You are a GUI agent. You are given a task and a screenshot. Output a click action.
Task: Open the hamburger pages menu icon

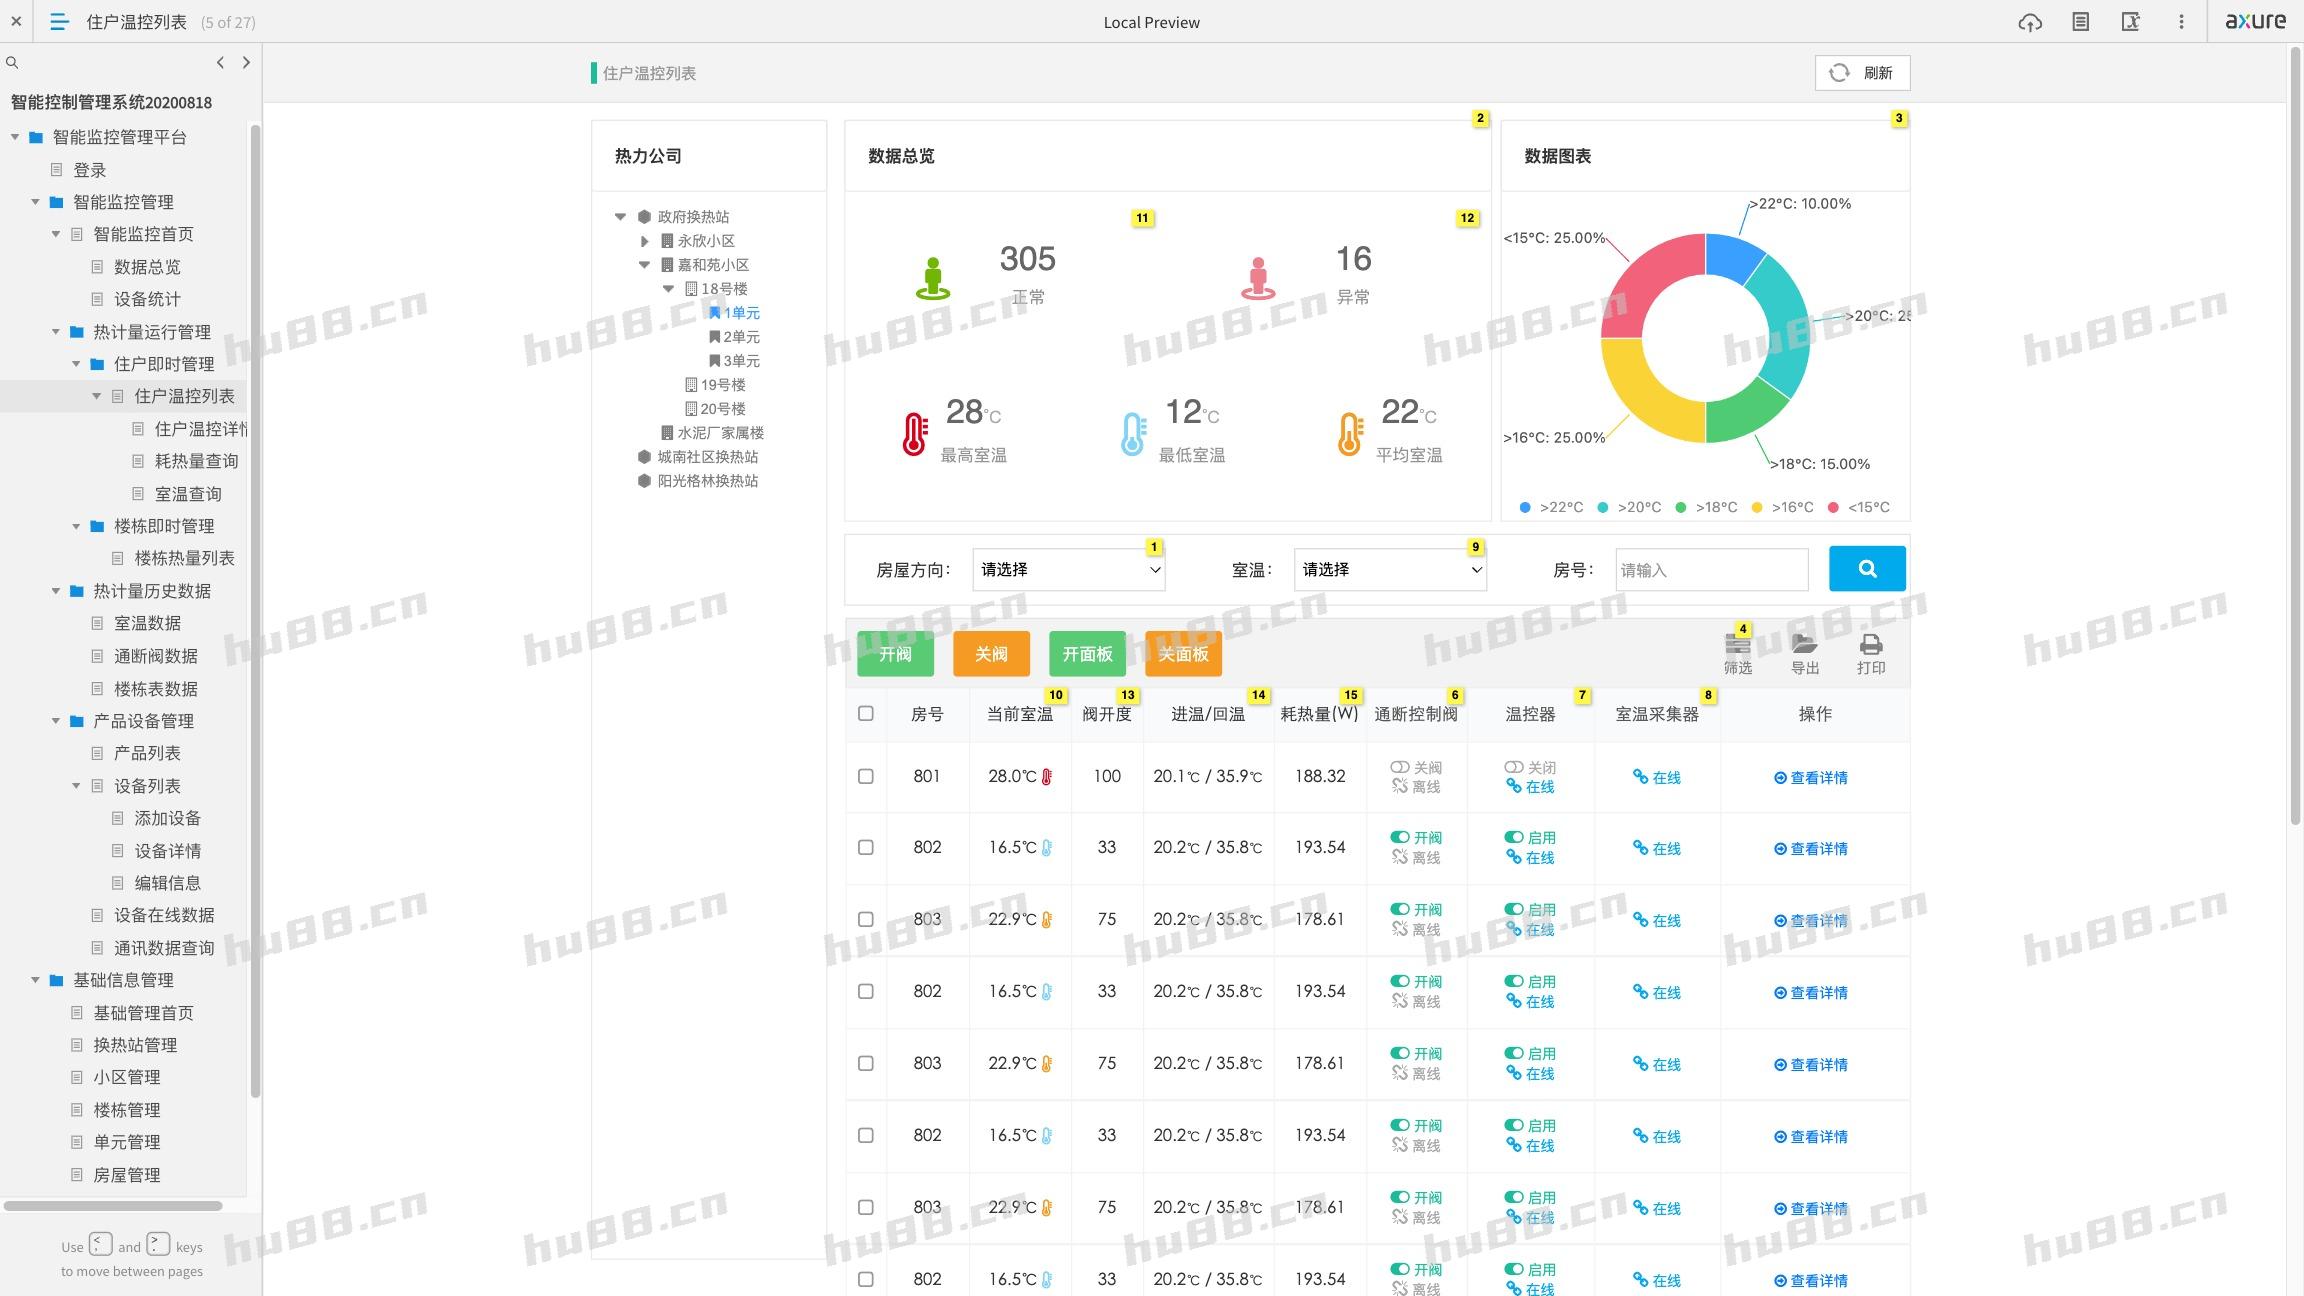(59, 22)
